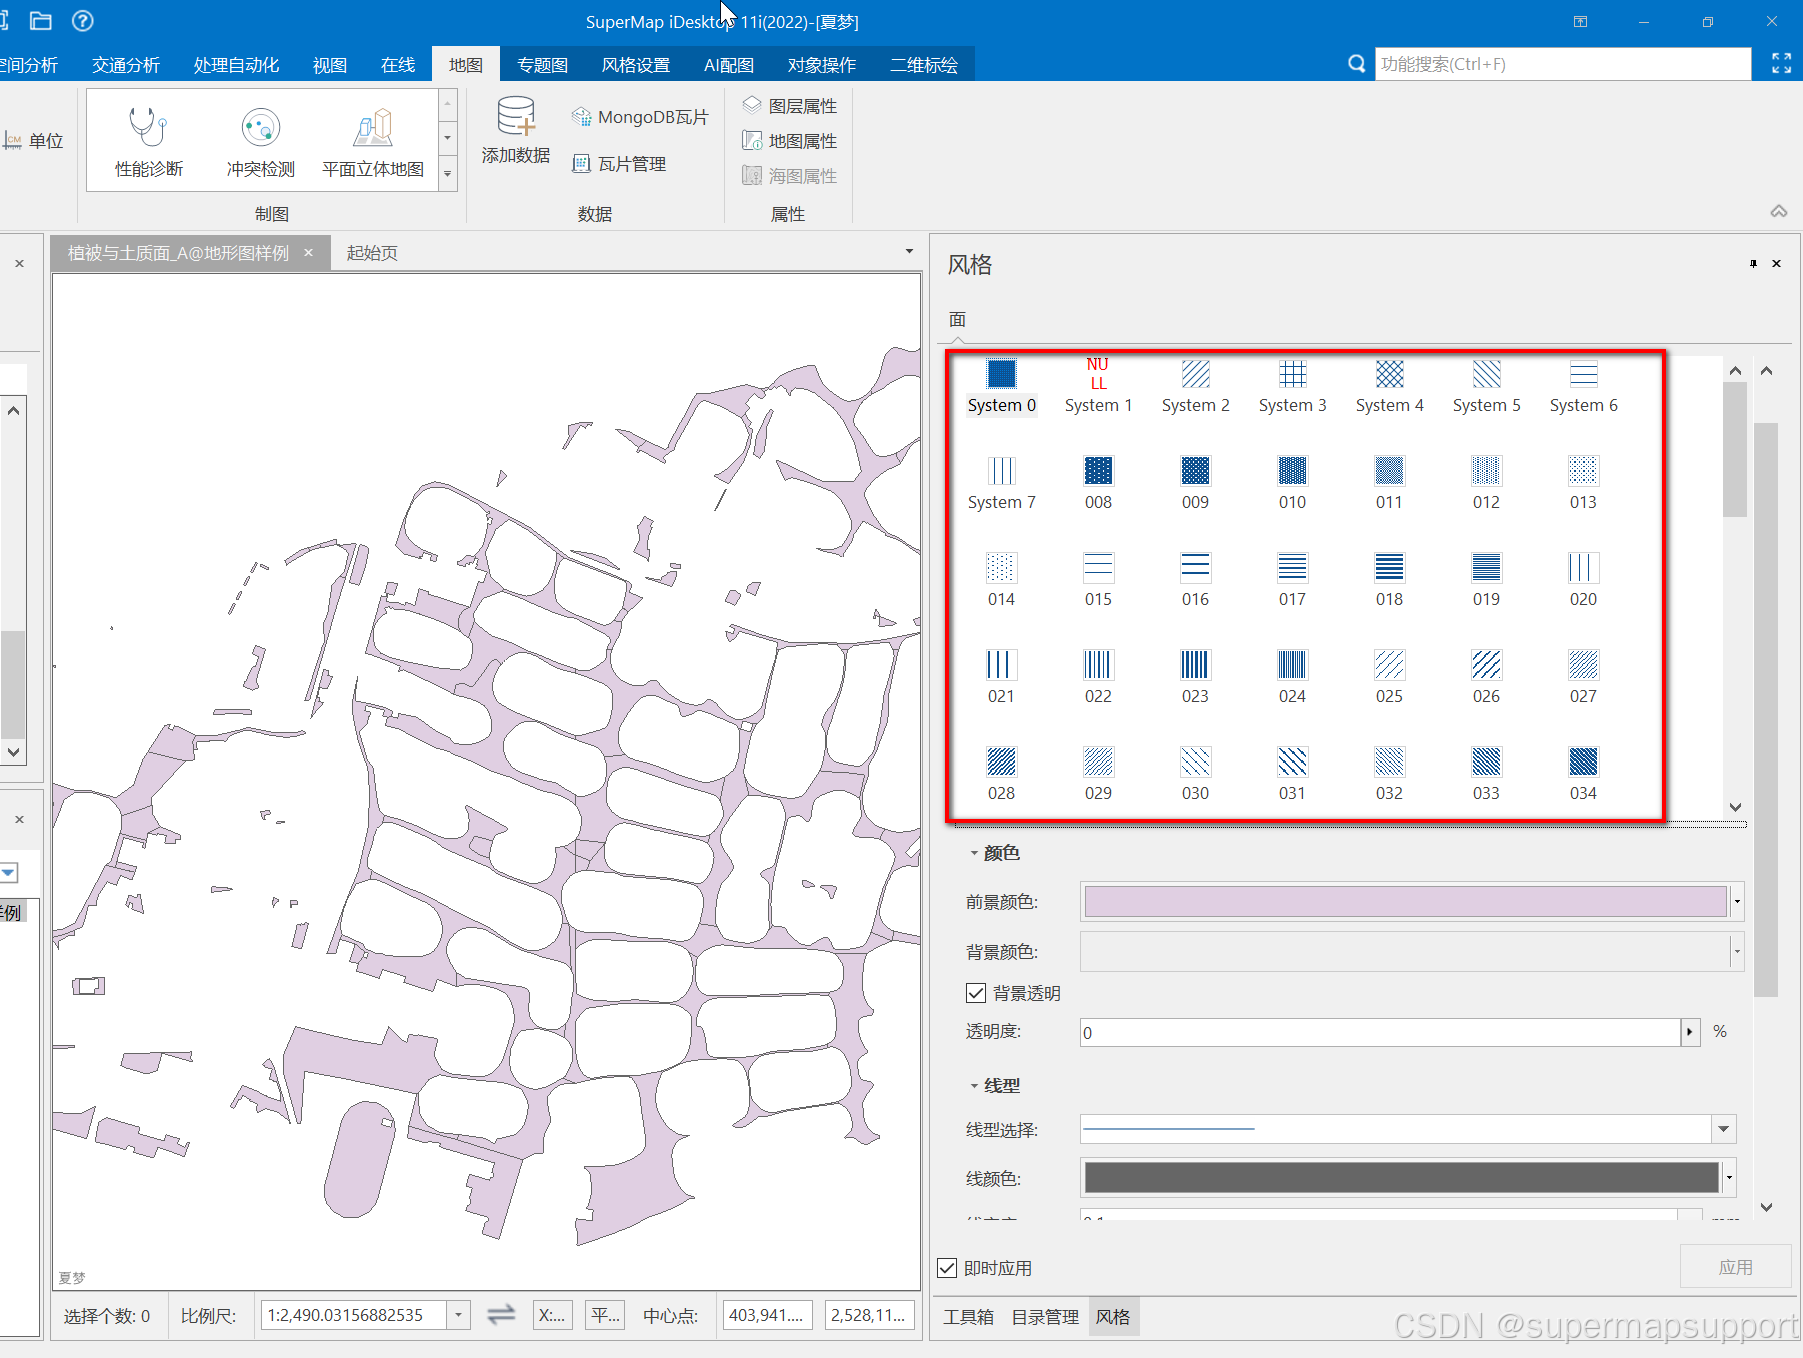Image resolution: width=1803 pixels, height=1358 pixels.
Task: Click the 应用 apply button
Action: (1735, 1267)
